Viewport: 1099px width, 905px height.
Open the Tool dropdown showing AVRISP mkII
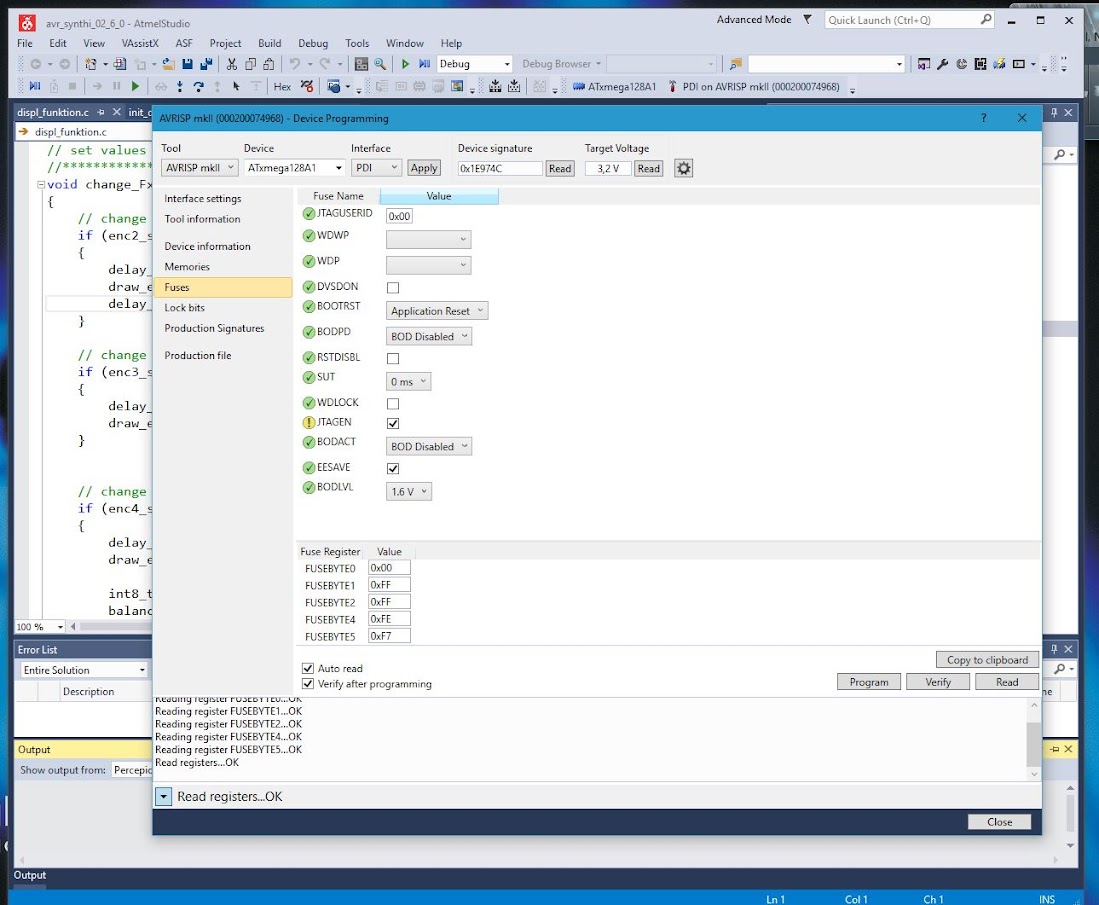click(200, 168)
